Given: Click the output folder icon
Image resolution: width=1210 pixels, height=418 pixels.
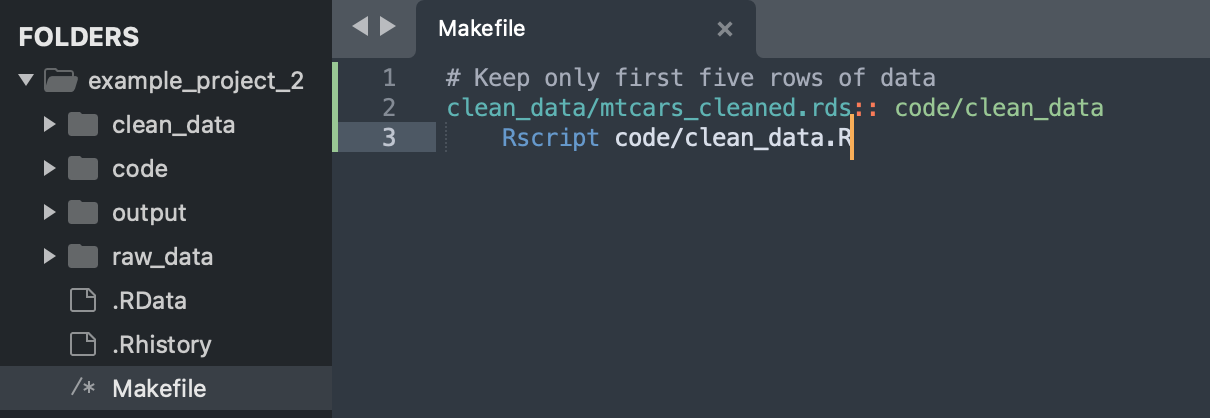Looking at the screenshot, I should point(83,213).
